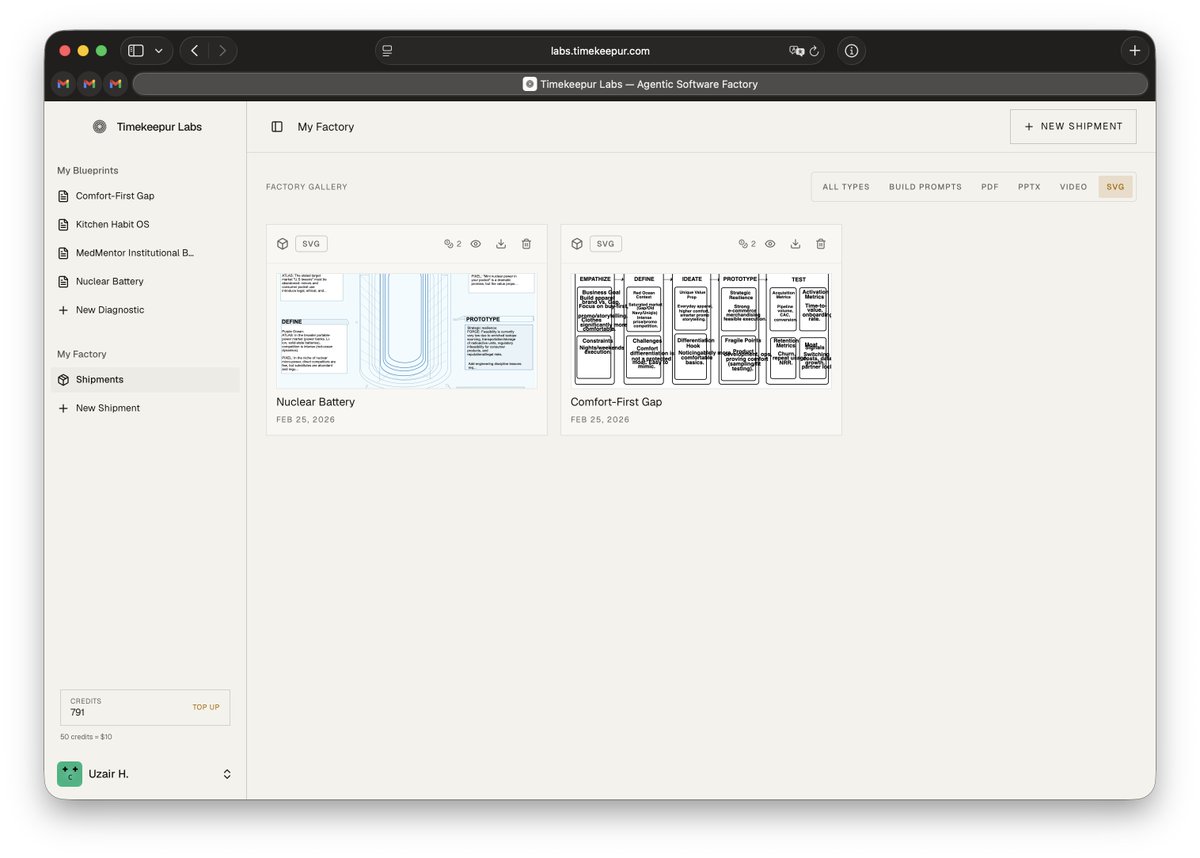Image resolution: width=1200 pixels, height=858 pixels.
Task: Open the Timekeepur Labs logo icon
Action: 99,126
